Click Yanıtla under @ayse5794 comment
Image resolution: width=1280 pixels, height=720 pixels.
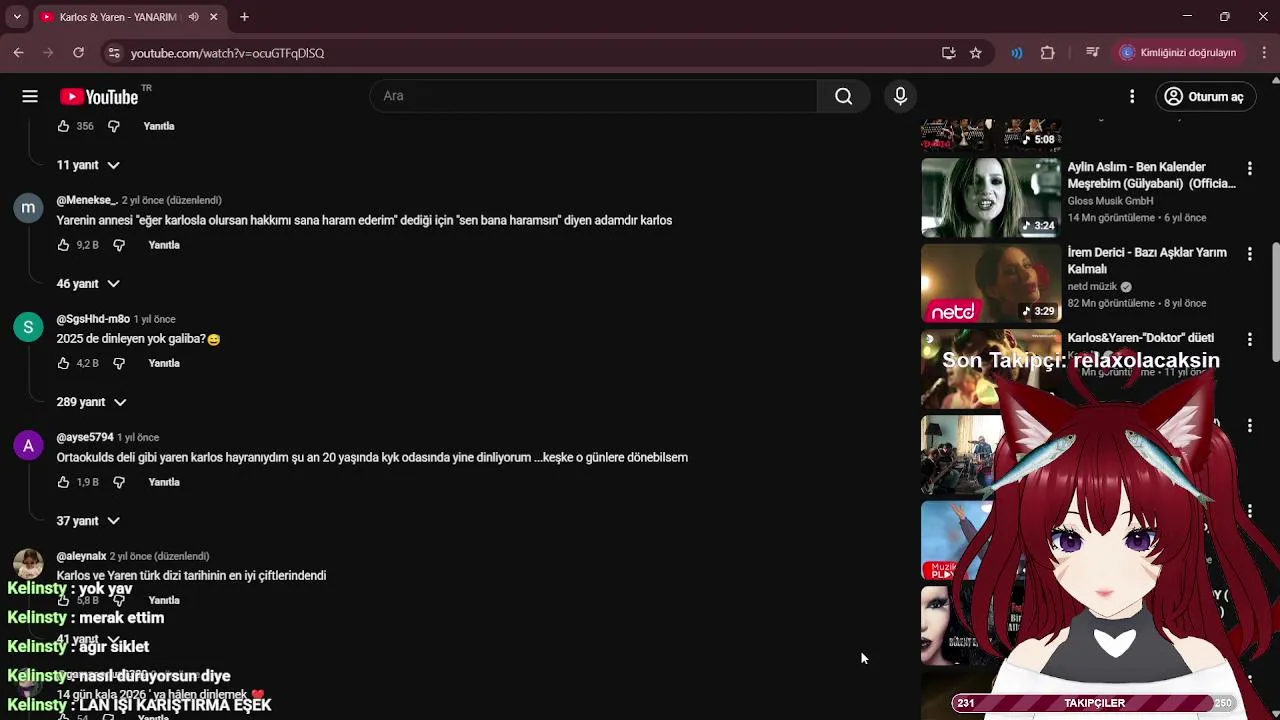(x=164, y=482)
